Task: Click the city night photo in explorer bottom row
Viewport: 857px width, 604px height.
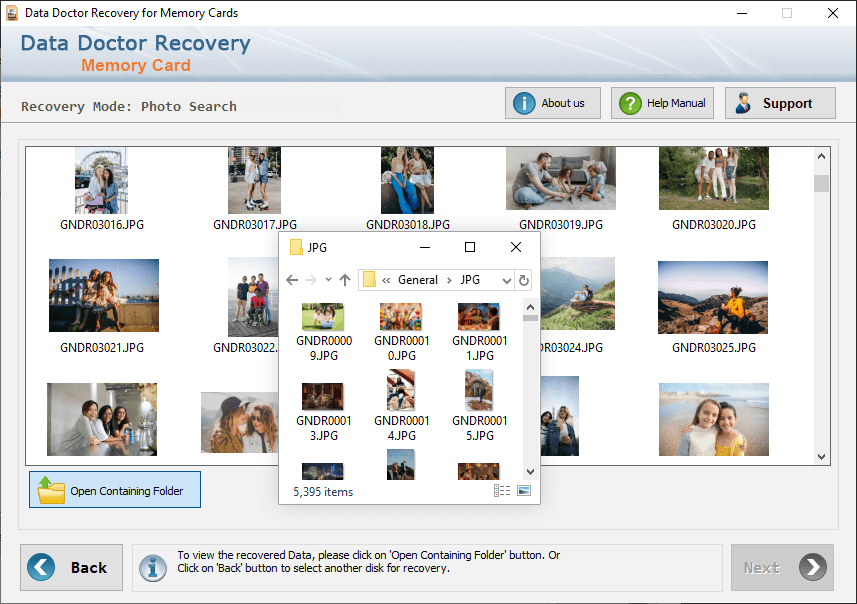Action: pyautogui.click(x=322, y=471)
